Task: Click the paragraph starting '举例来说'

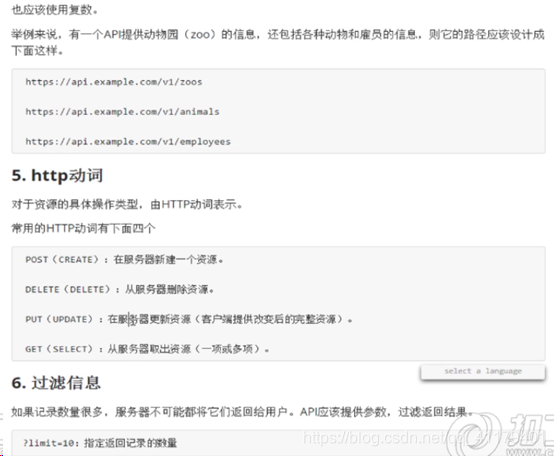Action: pos(278,42)
